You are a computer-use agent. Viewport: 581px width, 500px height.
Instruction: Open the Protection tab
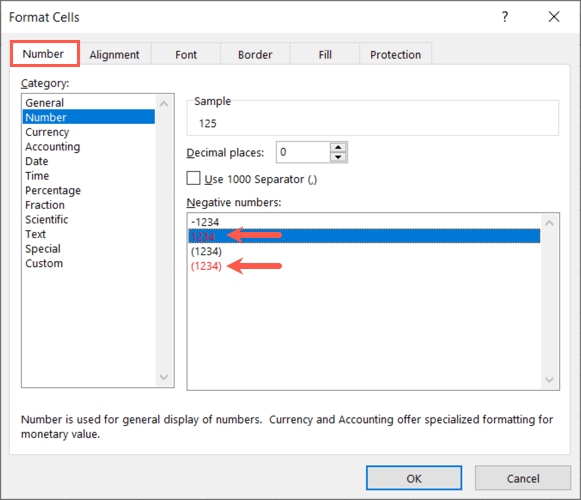pyautogui.click(x=395, y=54)
